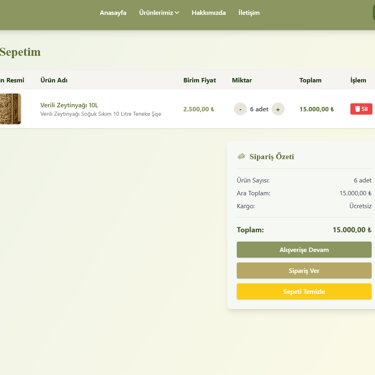Screen dimensions: 375x375
Task: Delete item with red Sil button
Action: pos(361,109)
